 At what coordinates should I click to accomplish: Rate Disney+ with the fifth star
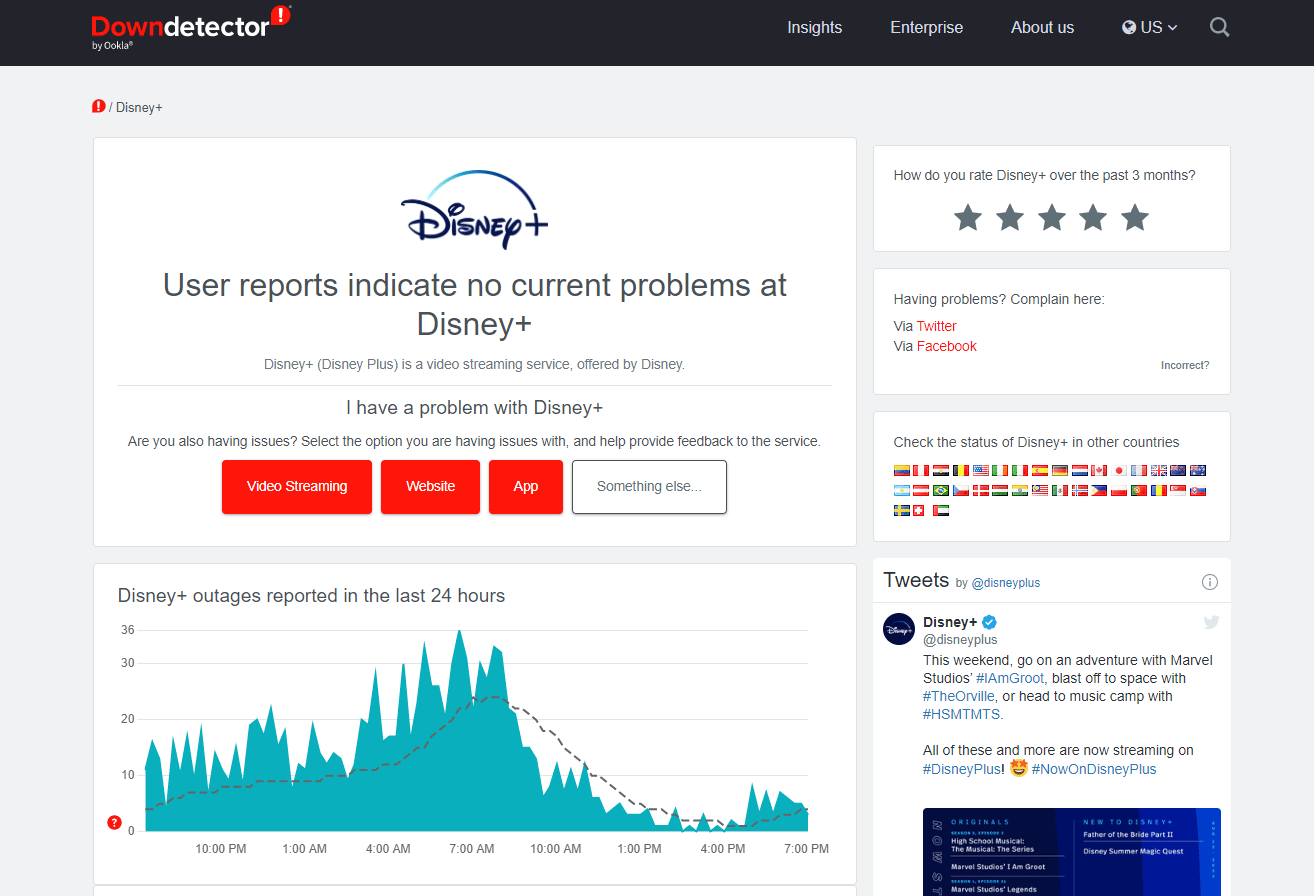(x=1135, y=217)
